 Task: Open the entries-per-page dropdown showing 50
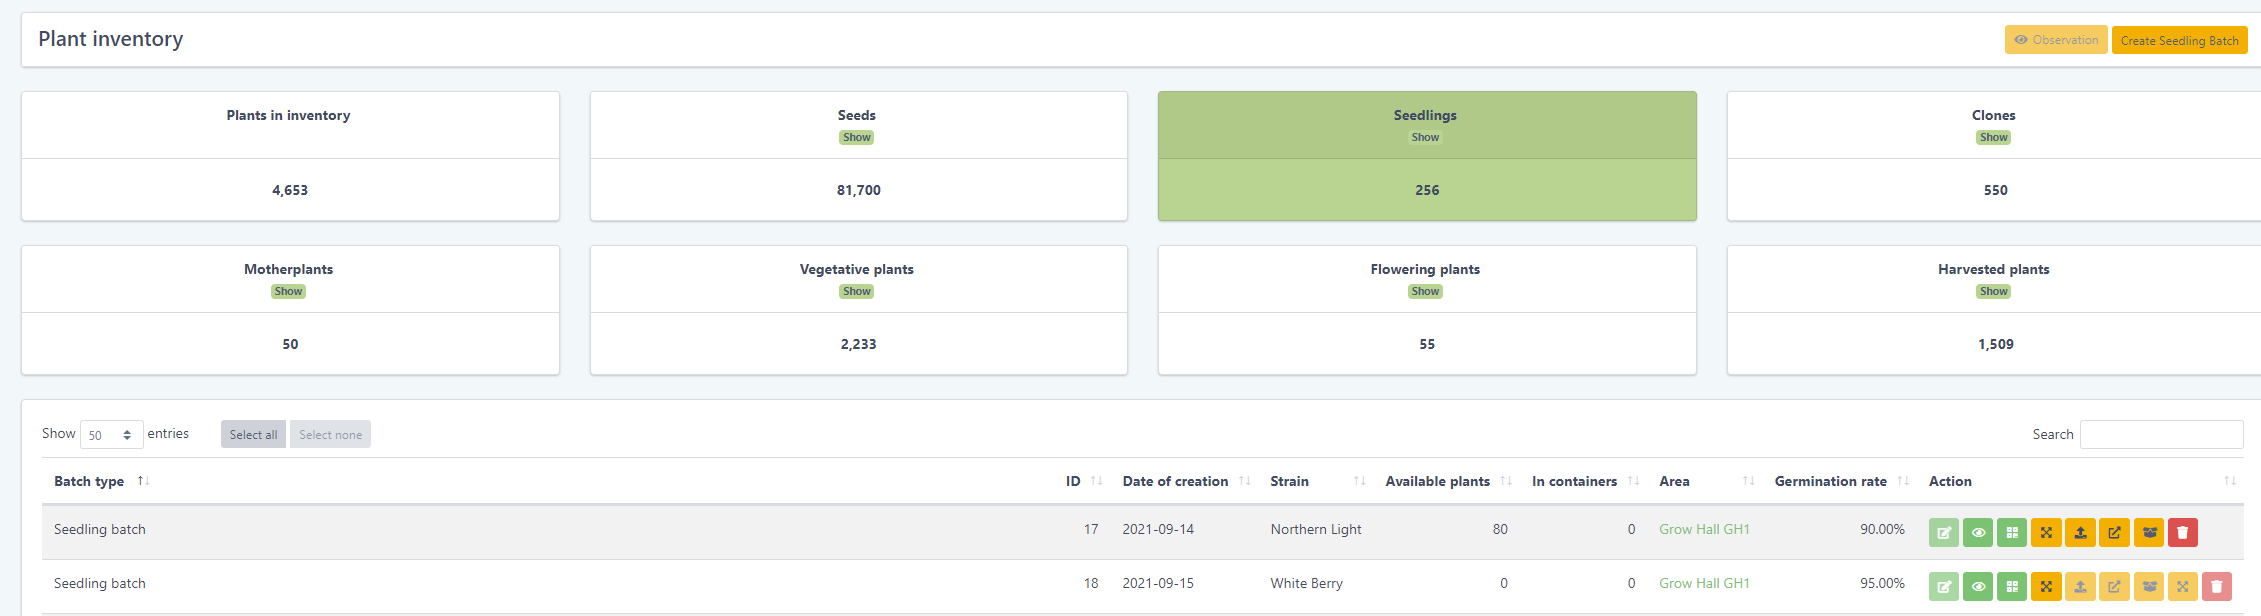pyautogui.click(x=111, y=435)
